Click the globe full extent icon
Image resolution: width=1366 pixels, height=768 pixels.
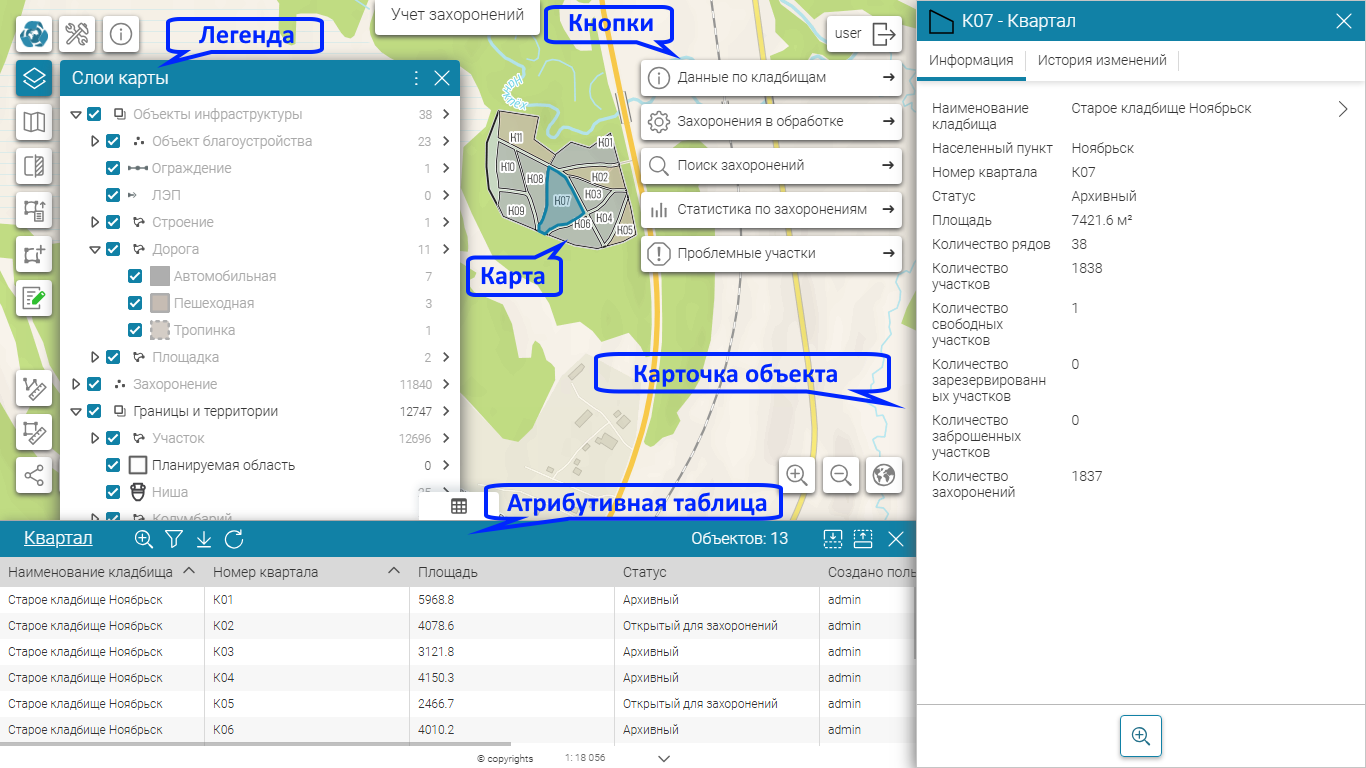tap(884, 475)
